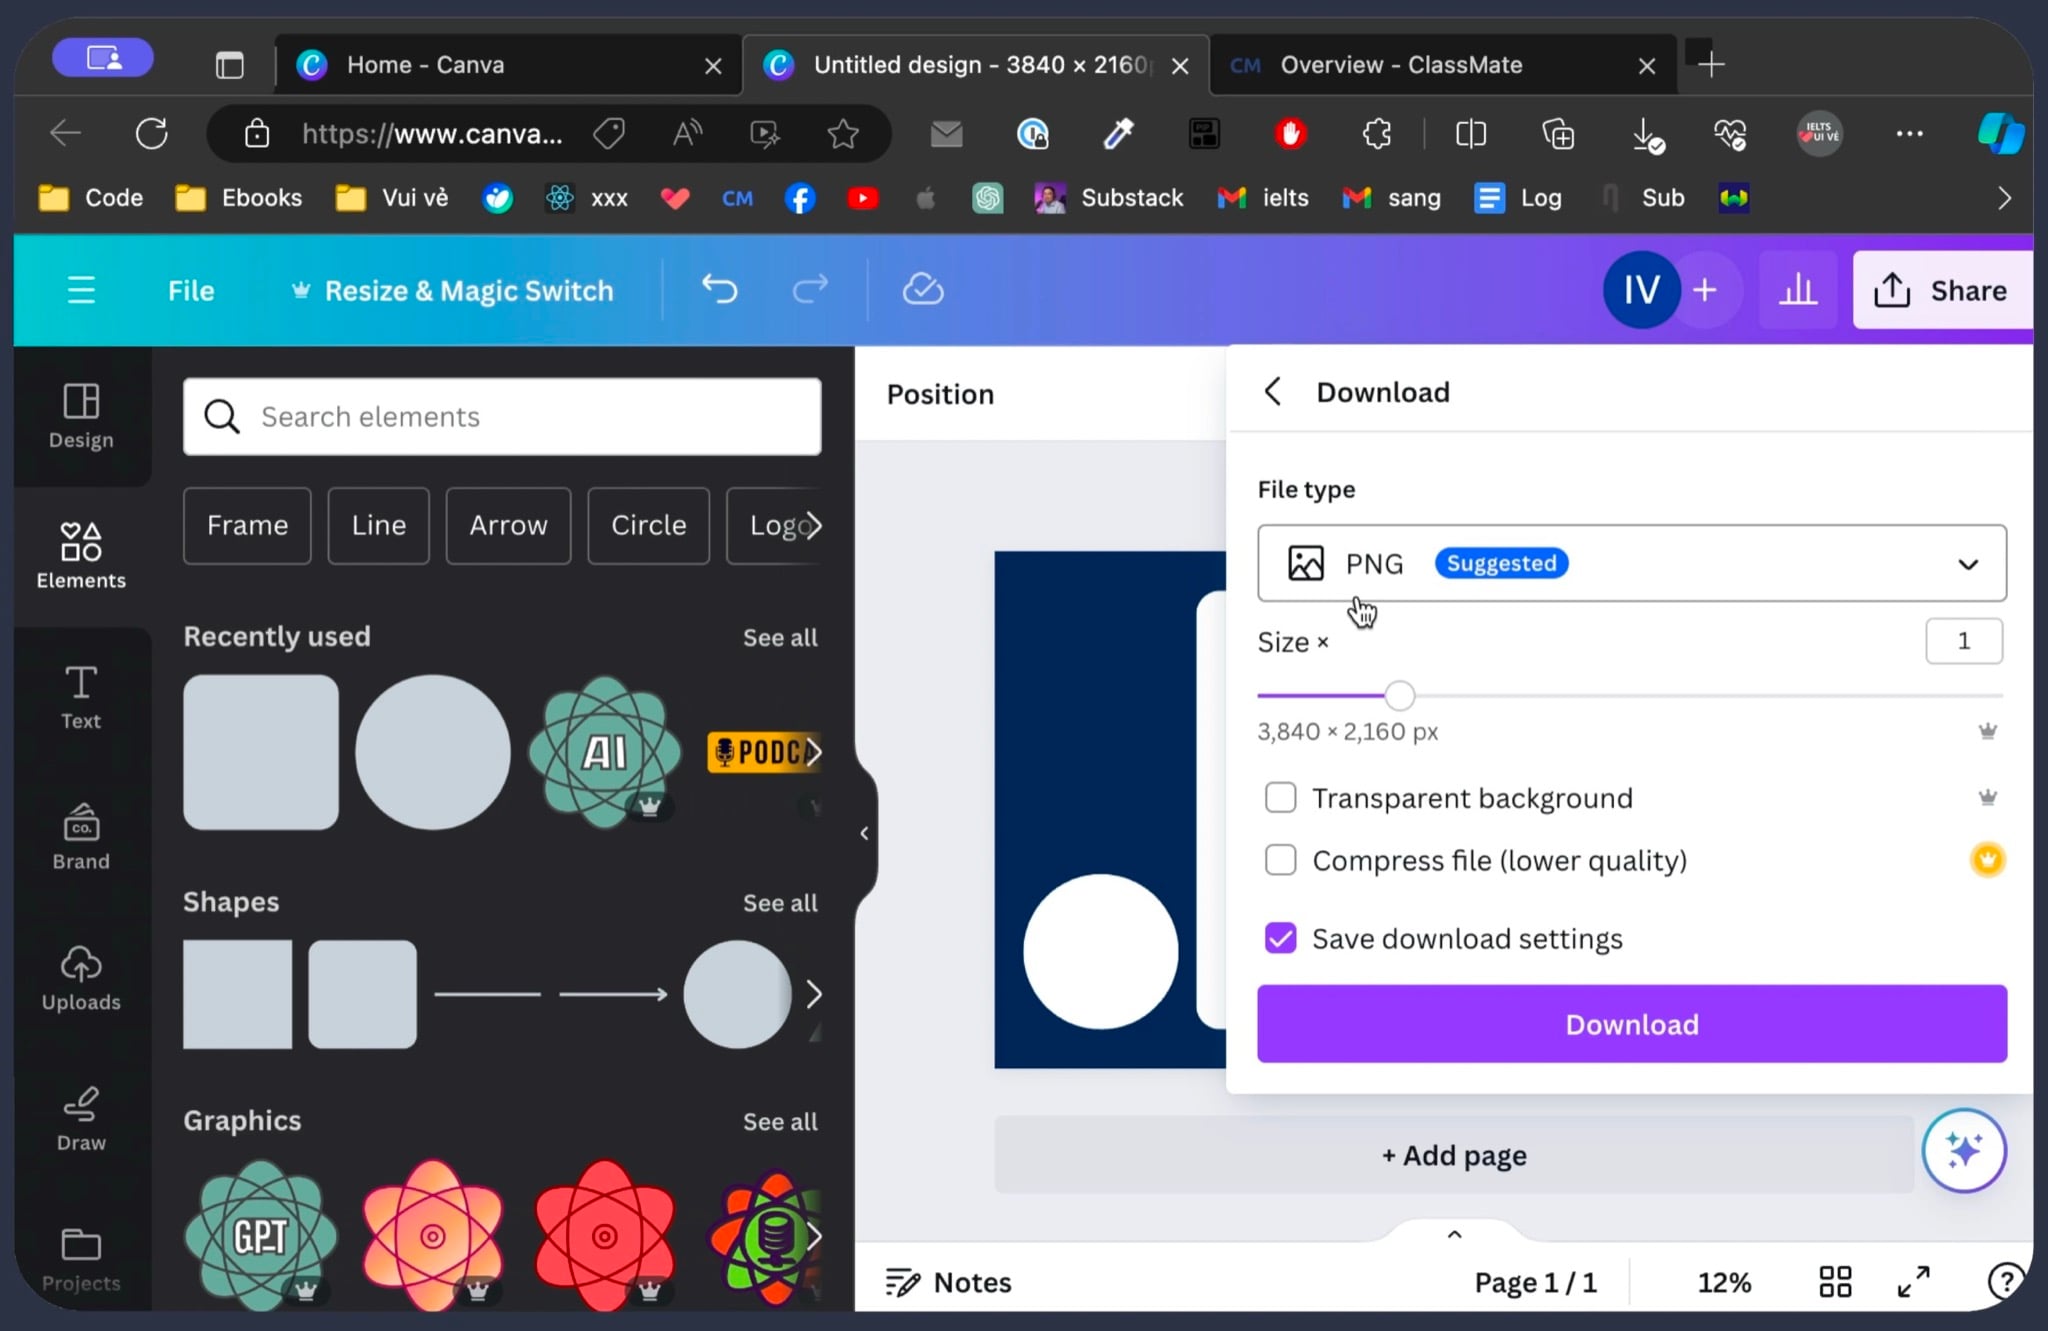Open the Uploads panel
The image size is (2048, 1331).
click(x=81, y=978)
